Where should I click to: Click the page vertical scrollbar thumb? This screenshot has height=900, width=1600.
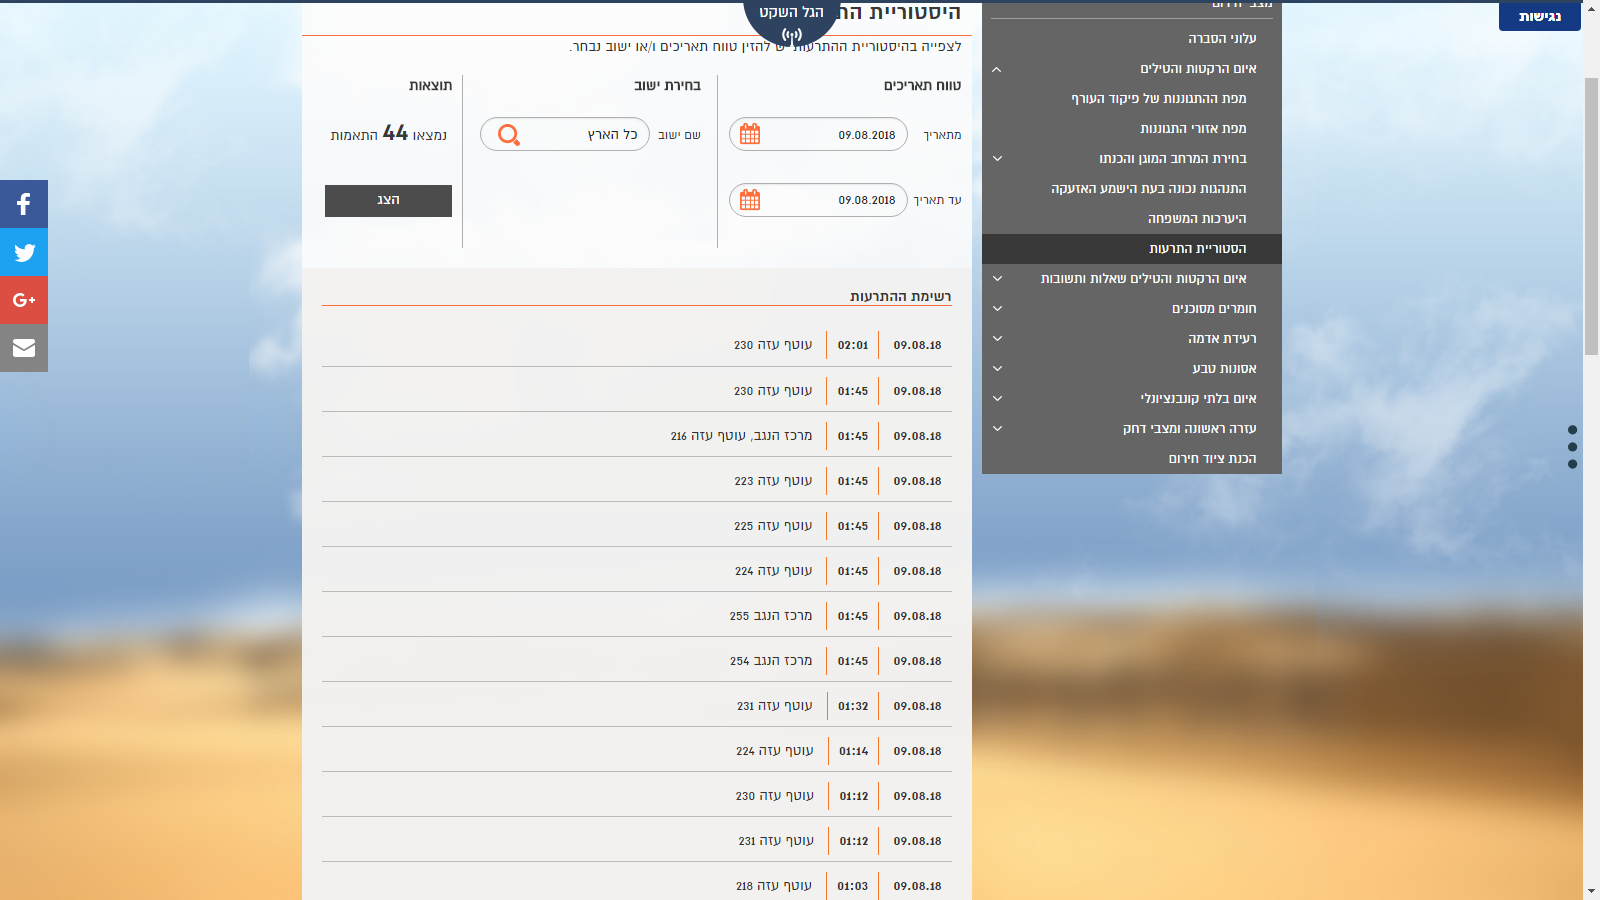(x=1591, y=215)
